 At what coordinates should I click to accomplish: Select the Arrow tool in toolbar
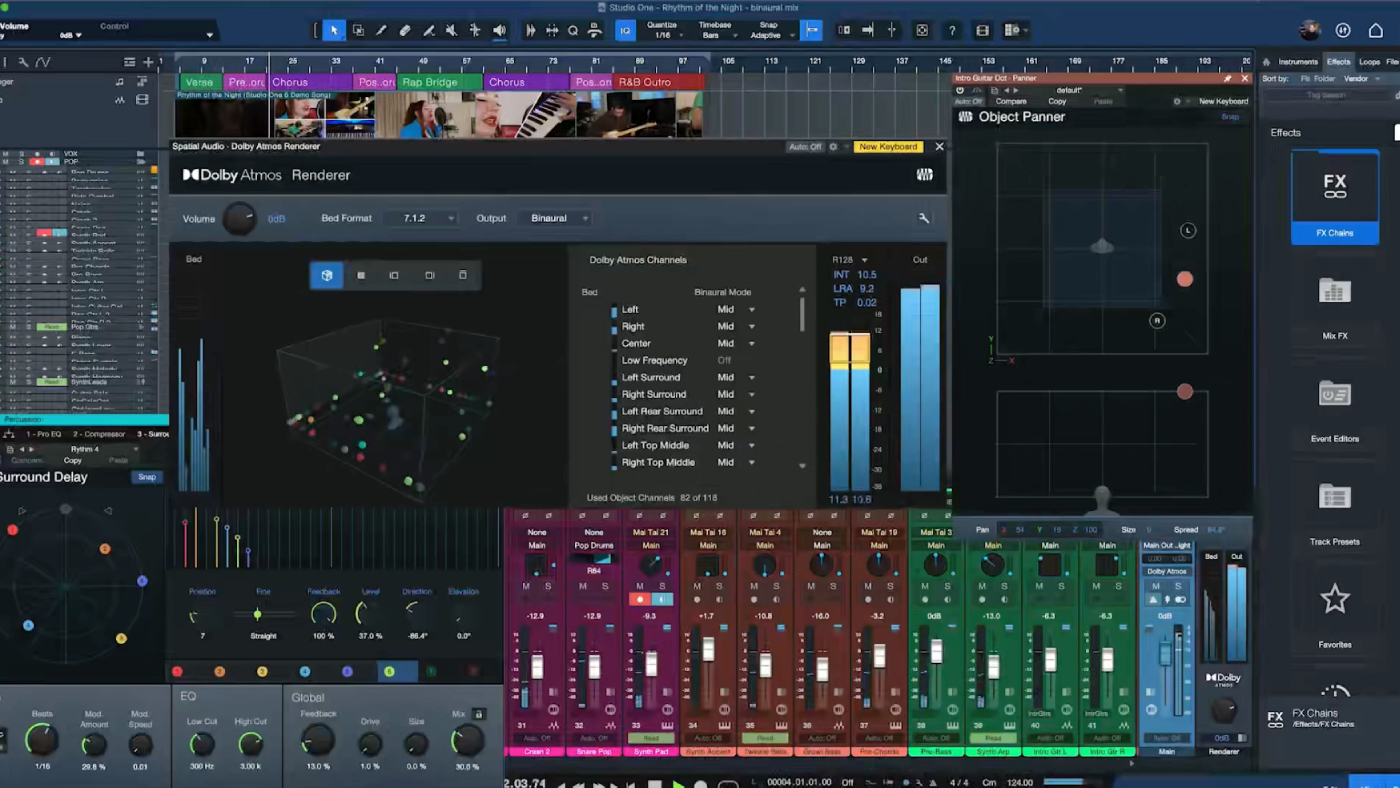(x=334, y=31)
